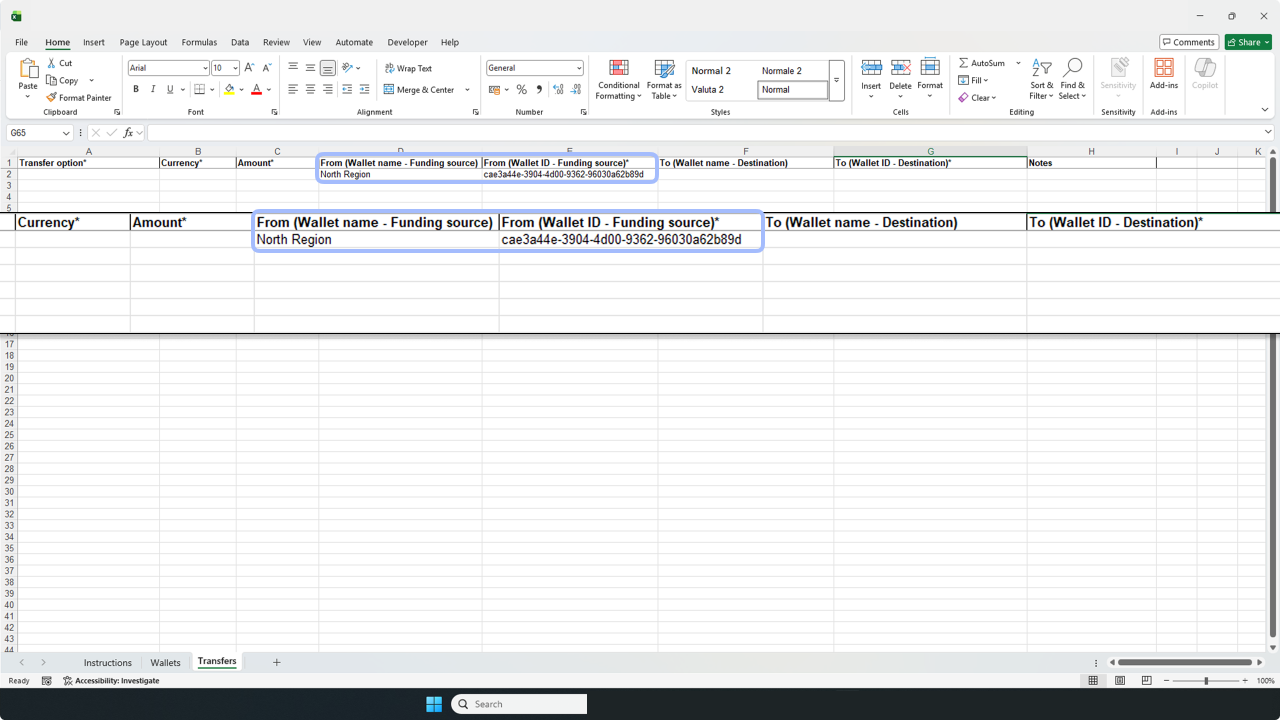Open Sort & Filter icon
The height and width of the screenshot is (720, 1280).
[1042, 68]
